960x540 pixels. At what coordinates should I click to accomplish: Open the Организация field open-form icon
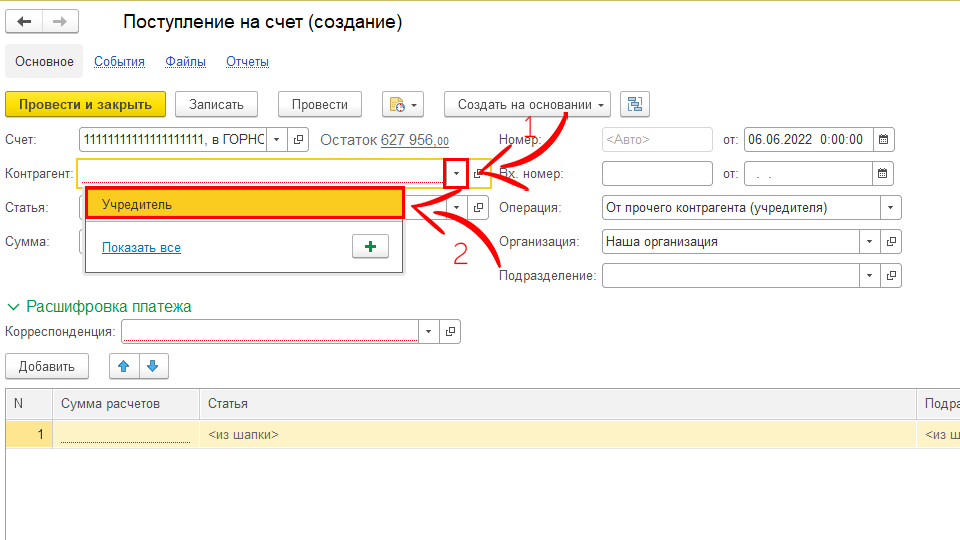click(891, 241)
